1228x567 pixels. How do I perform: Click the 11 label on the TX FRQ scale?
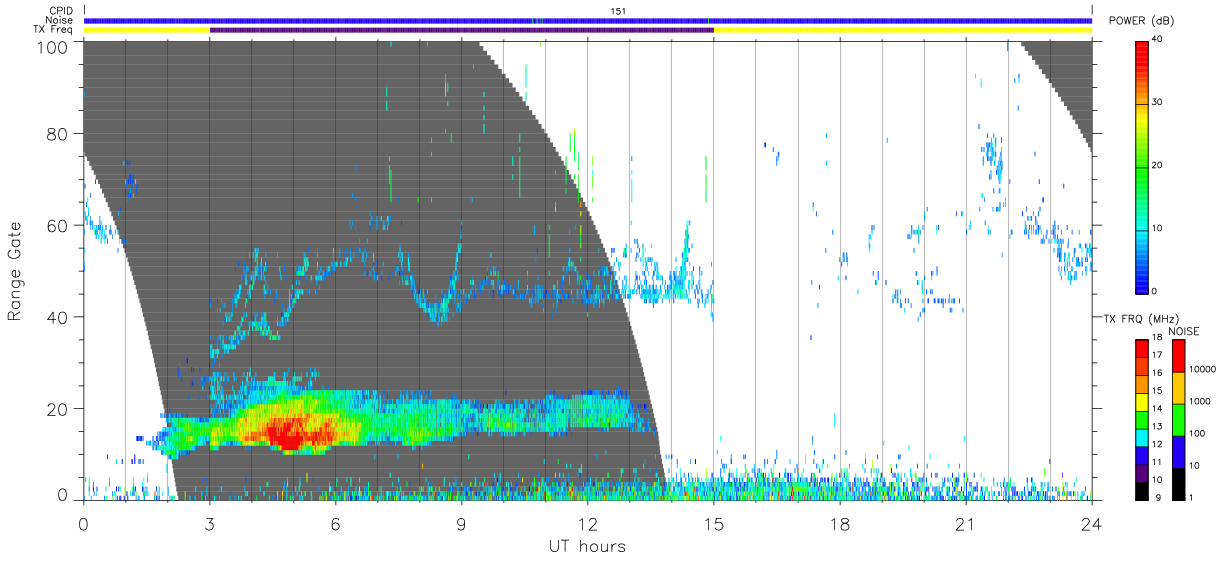1158,462
